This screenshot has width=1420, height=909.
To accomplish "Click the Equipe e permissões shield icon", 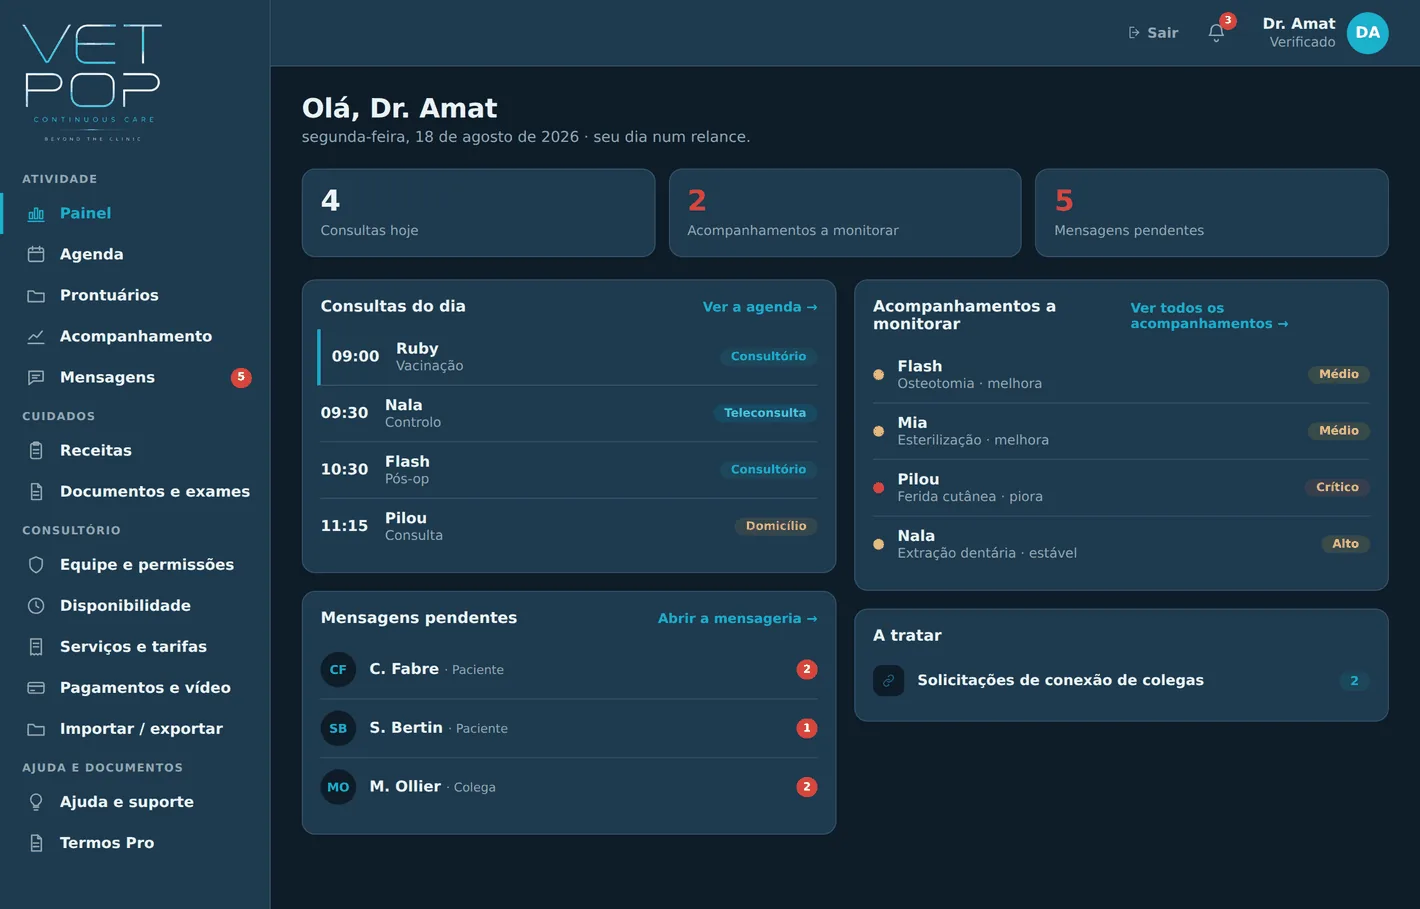I will point(36,564).
